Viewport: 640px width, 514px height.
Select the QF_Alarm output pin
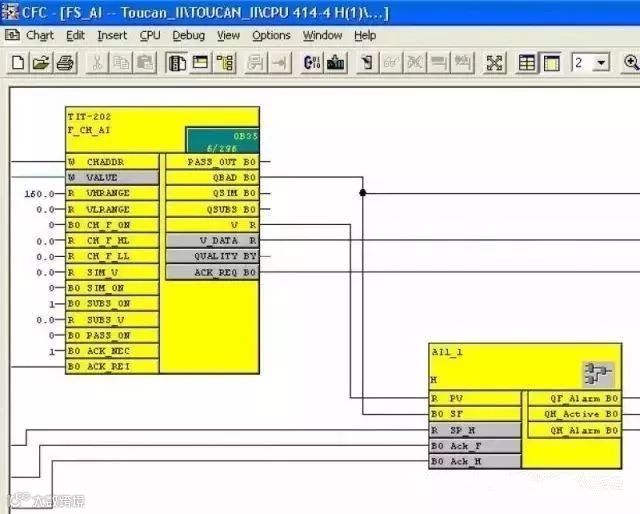(575, 398)
